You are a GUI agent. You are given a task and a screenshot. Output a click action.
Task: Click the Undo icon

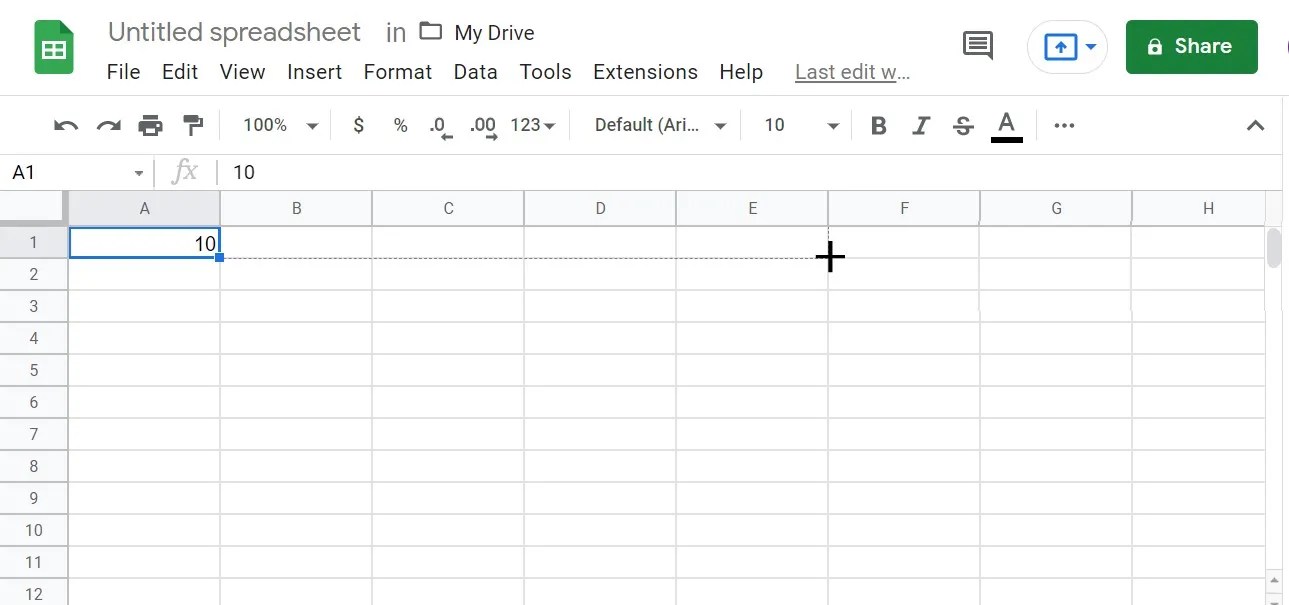tap(64, 125)
